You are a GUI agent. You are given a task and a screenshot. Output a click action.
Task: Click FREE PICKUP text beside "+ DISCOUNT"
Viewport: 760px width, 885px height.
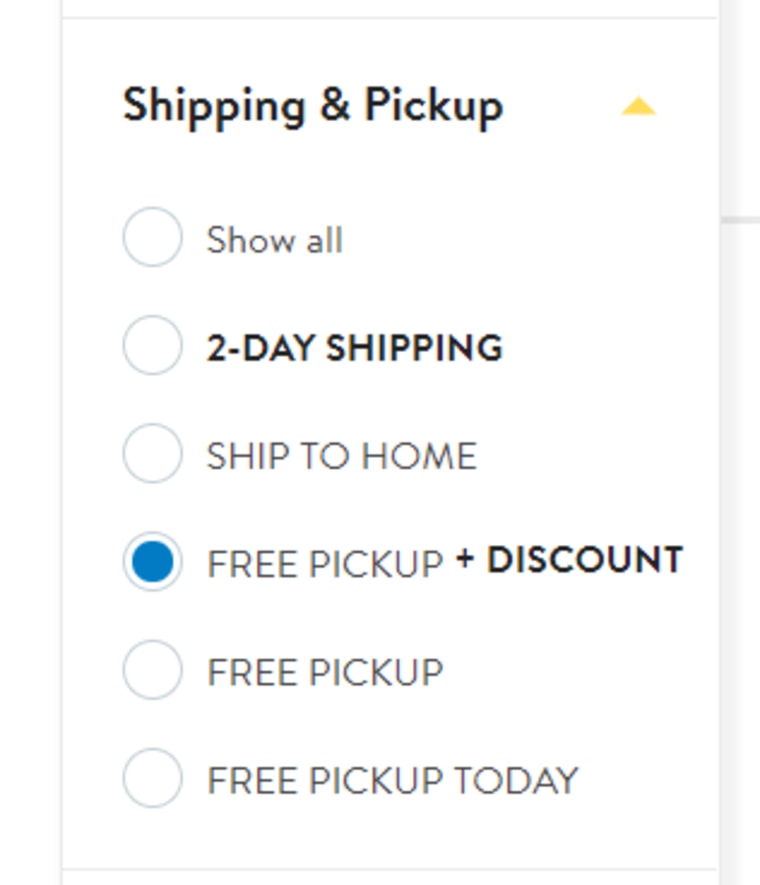pyautogui.click(x=324, y=564)
